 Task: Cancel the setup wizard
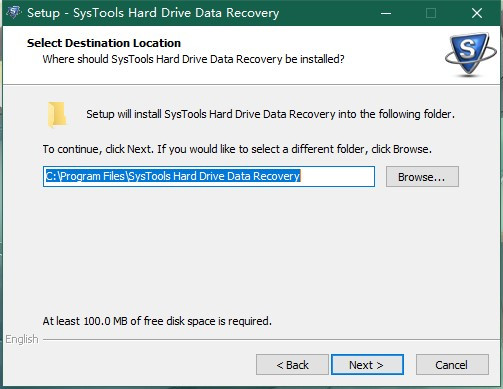[452, 365]
